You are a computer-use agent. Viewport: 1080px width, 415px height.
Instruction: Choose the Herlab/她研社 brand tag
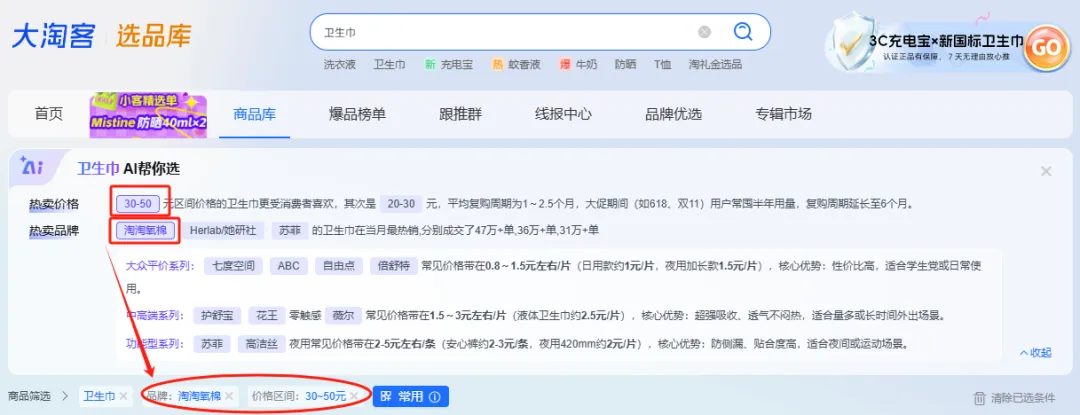coord(224,231)
